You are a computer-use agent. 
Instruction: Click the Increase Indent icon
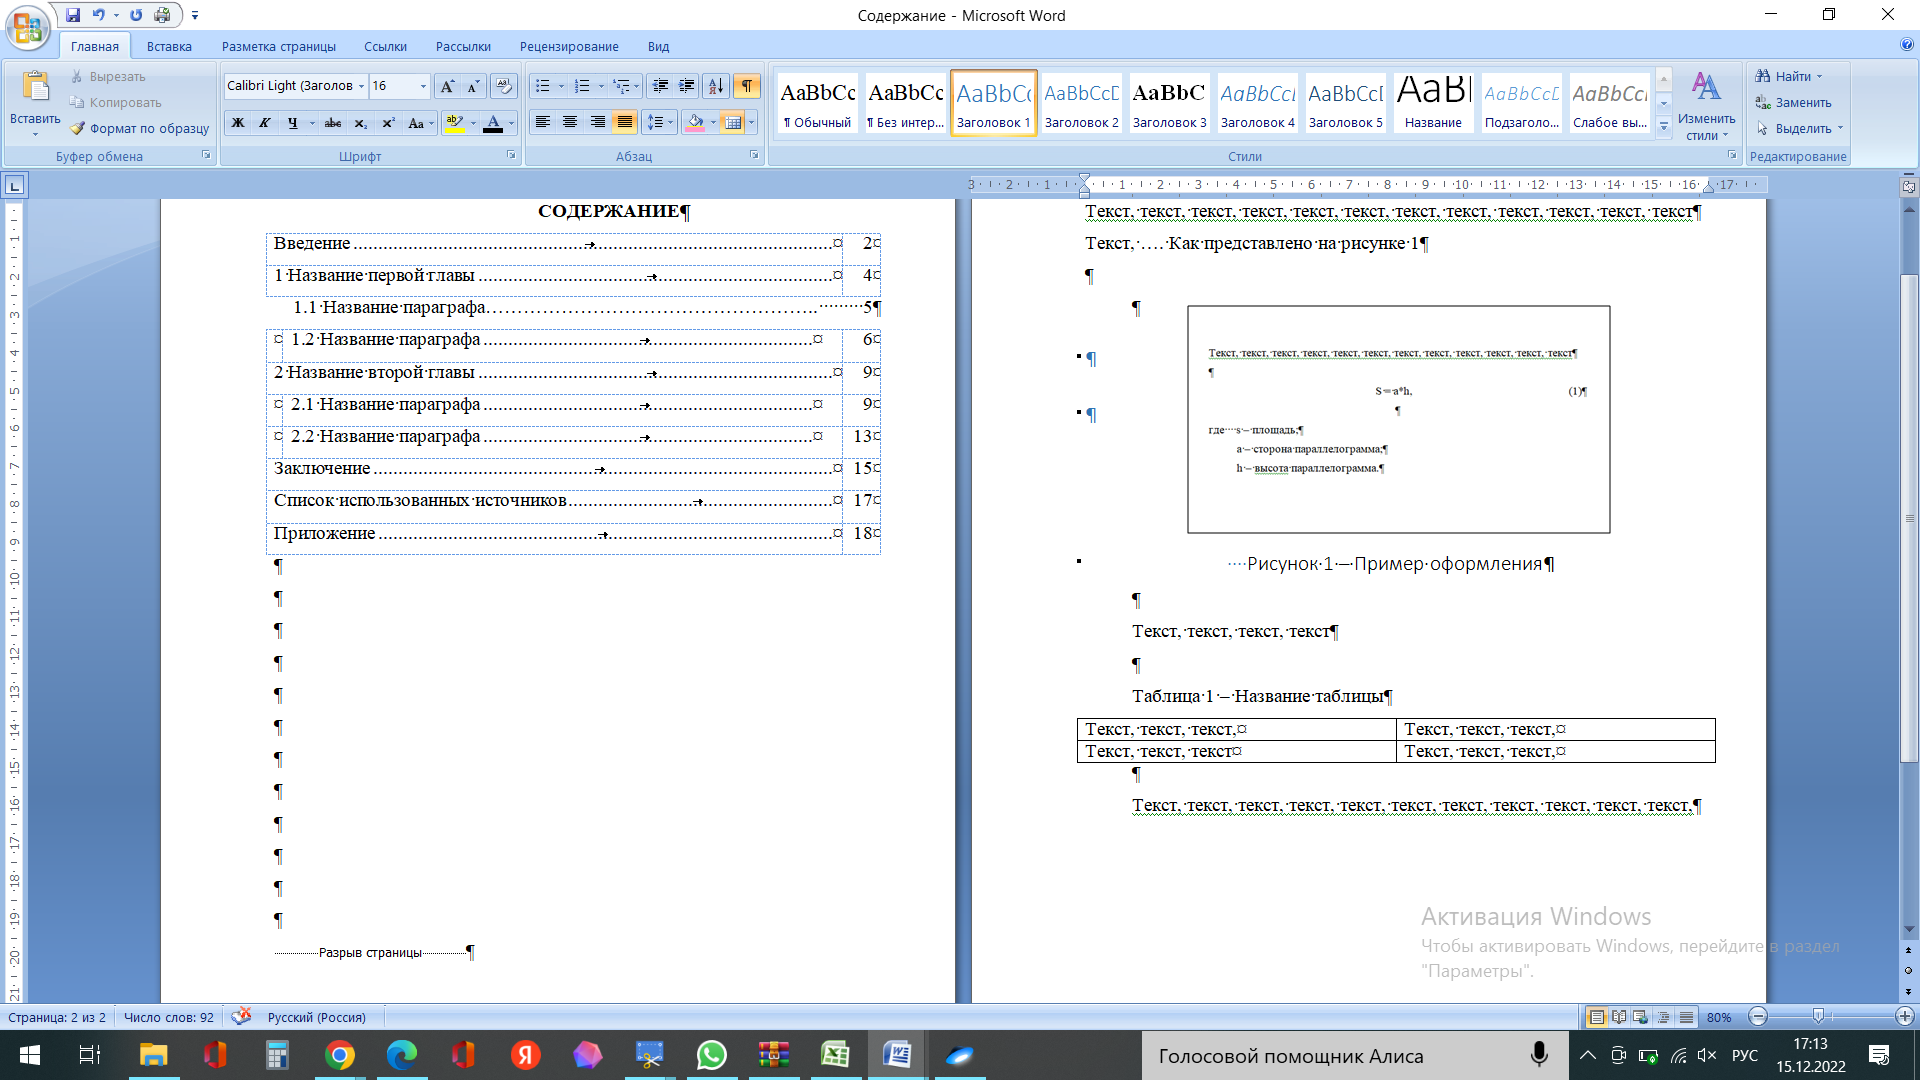tap(687, 86)
